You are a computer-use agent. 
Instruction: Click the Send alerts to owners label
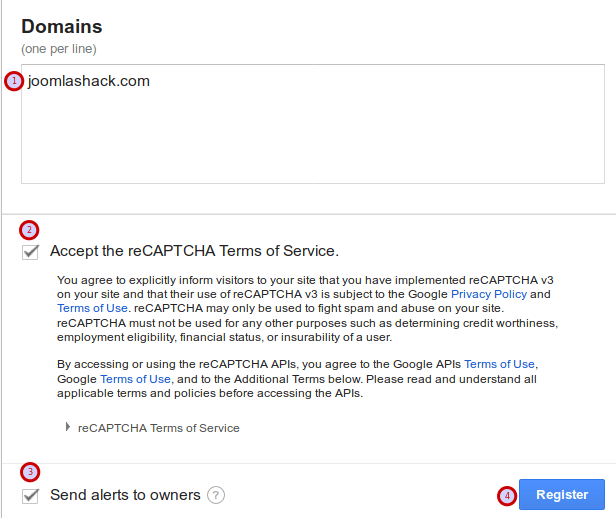[x=125, y=495]
